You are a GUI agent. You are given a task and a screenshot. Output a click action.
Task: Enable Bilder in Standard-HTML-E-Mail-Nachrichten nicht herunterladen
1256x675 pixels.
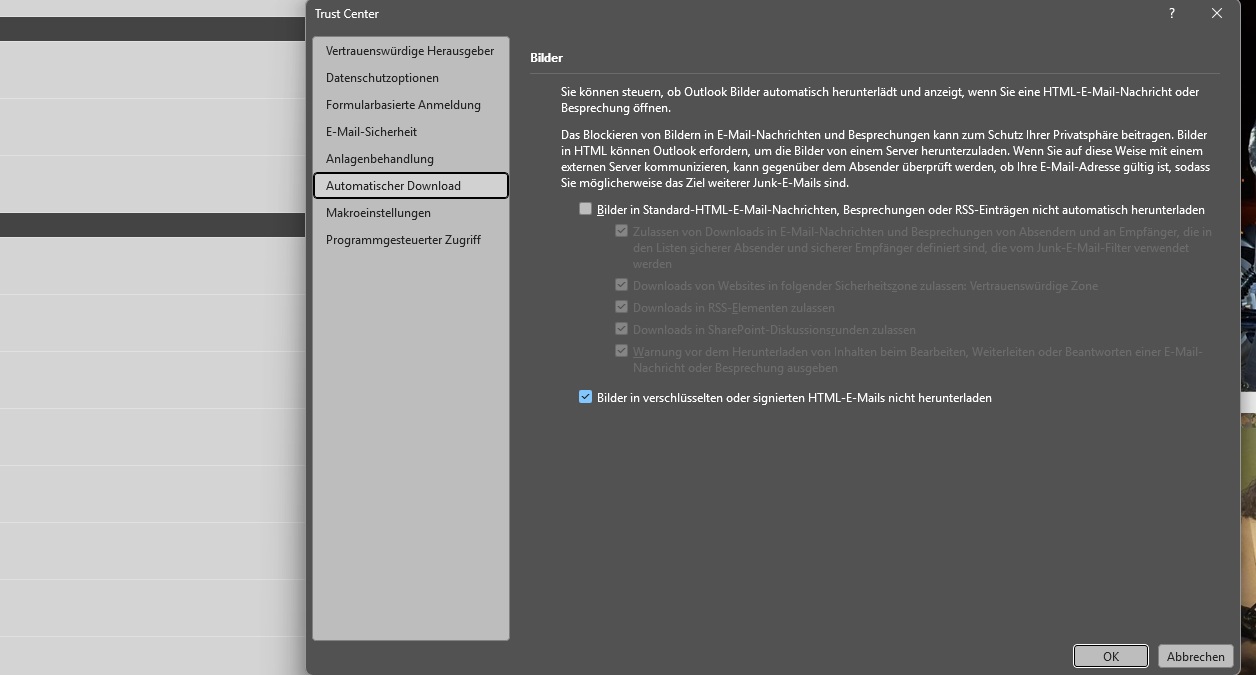point(586,209)
